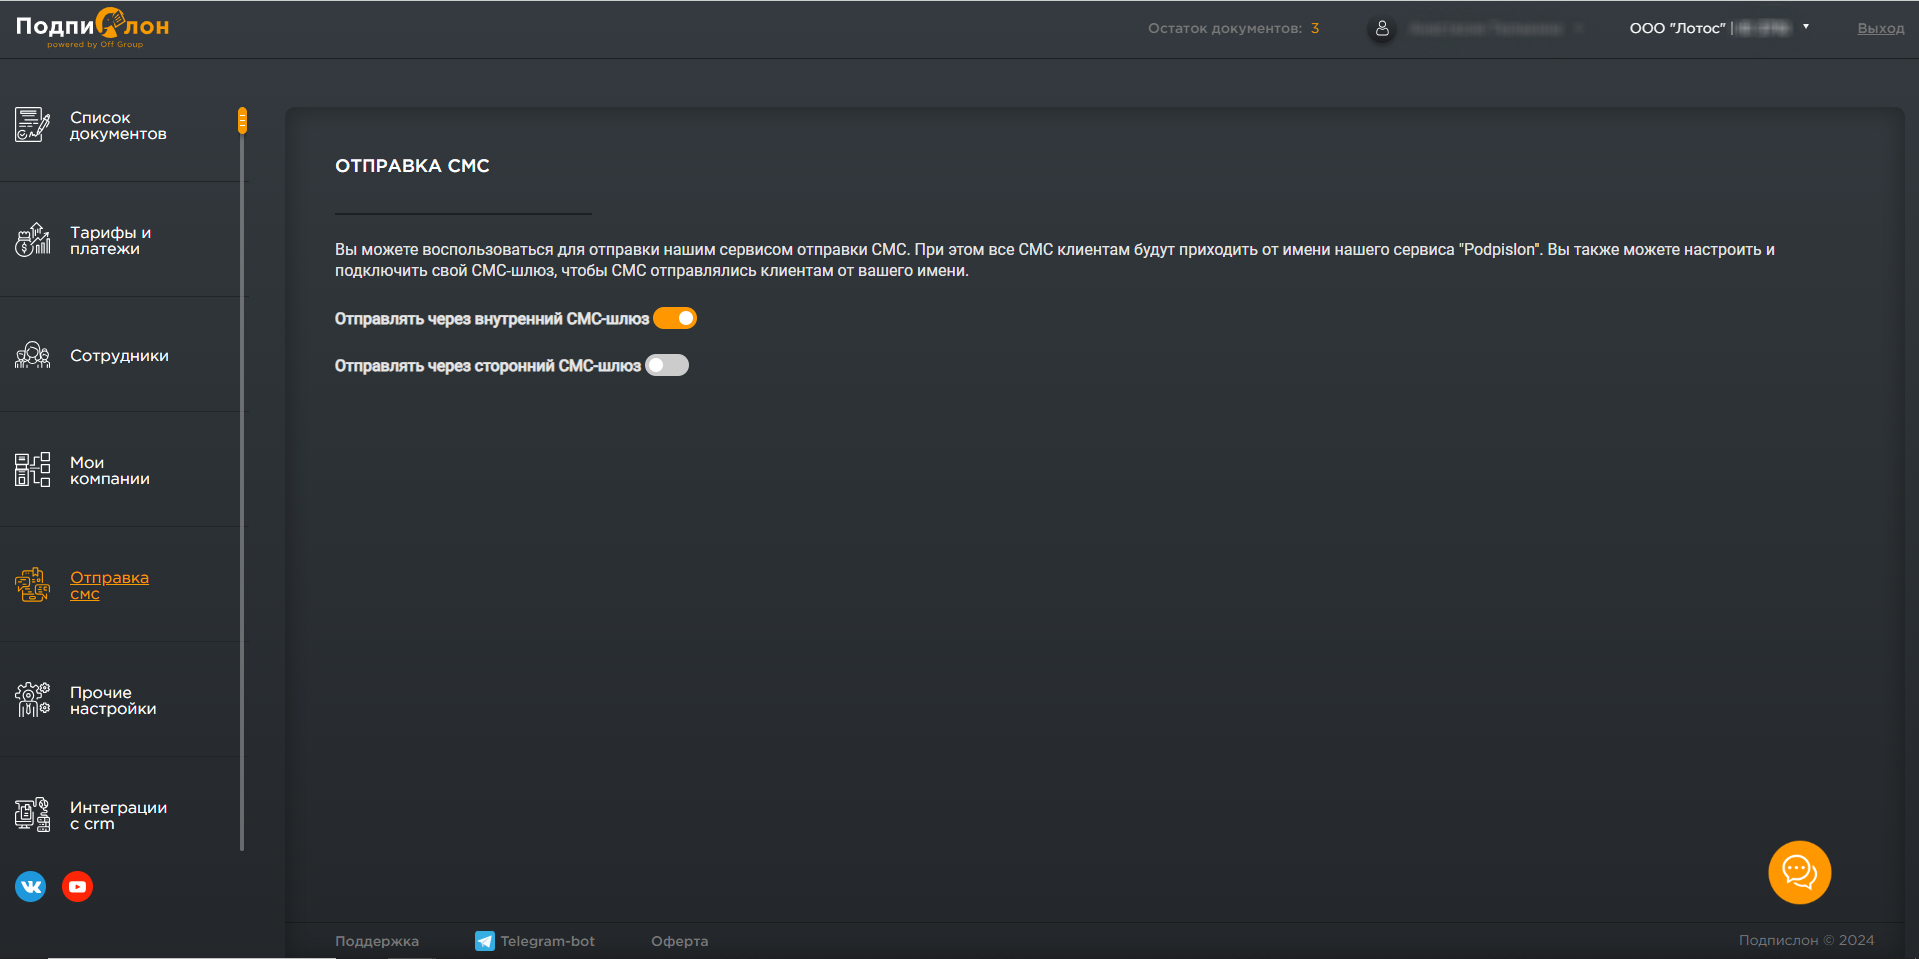
Task: Expand the ООО "Лотос" company dropdown
Action: coord(1805,27)
